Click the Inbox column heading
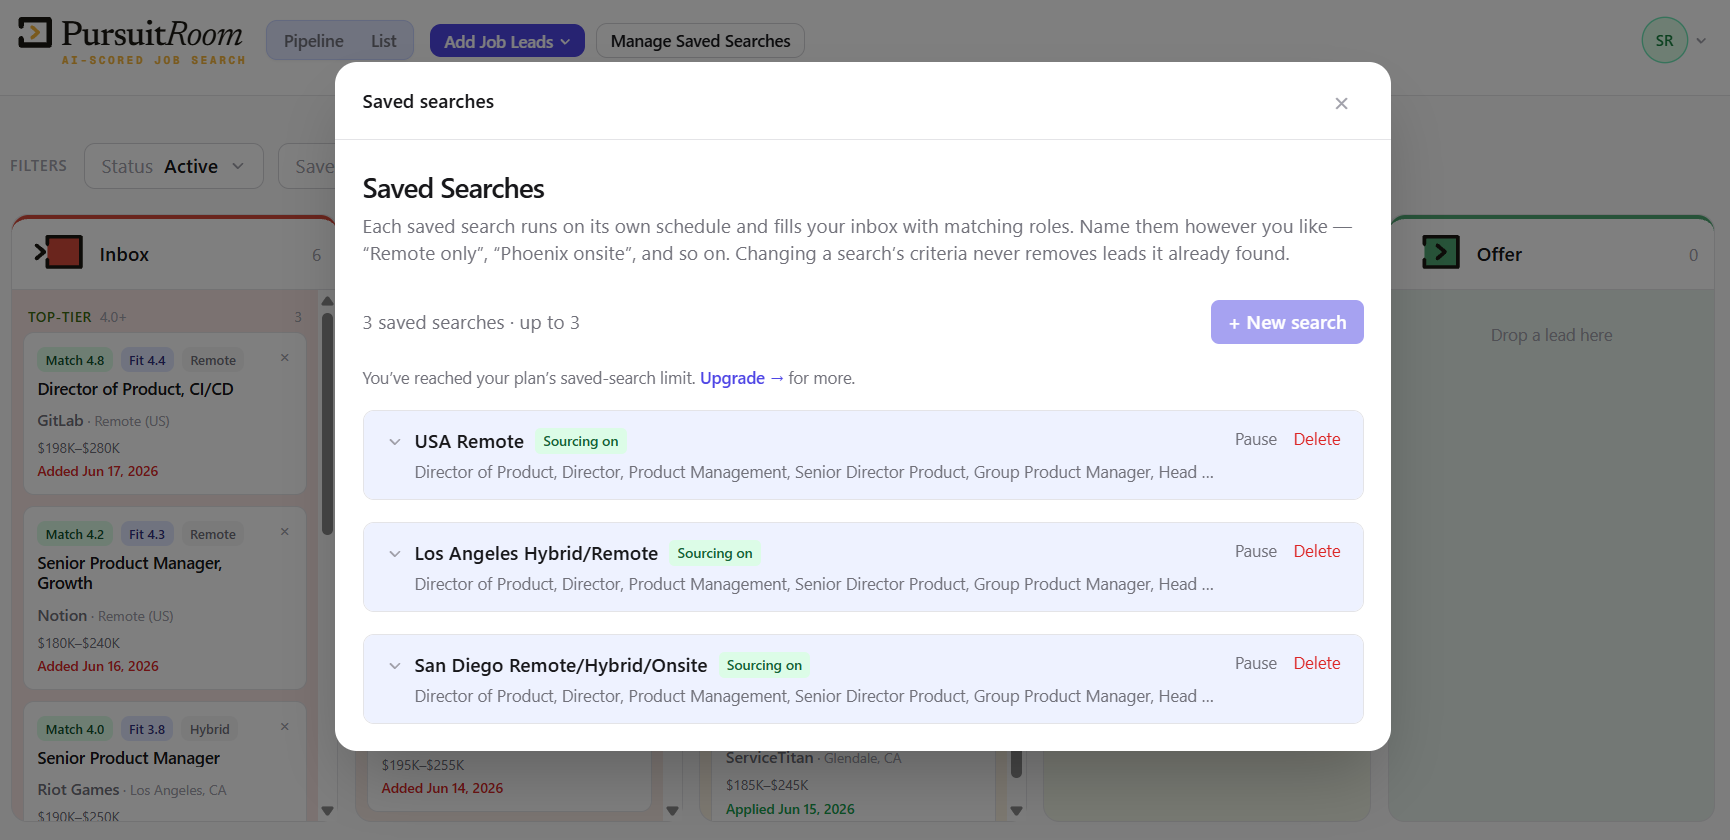This screenshot has height=840, width=1730. tap(124, 255)
